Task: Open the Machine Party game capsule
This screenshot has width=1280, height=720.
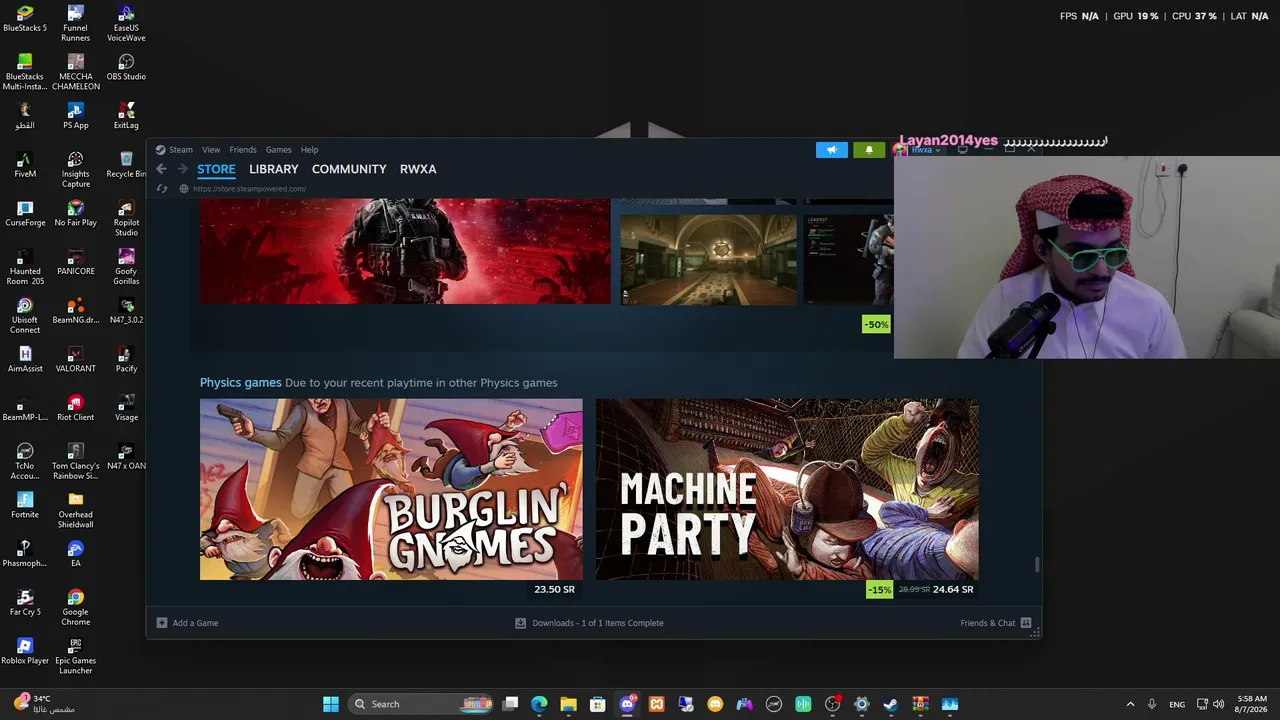Action: tap(787, 489)
